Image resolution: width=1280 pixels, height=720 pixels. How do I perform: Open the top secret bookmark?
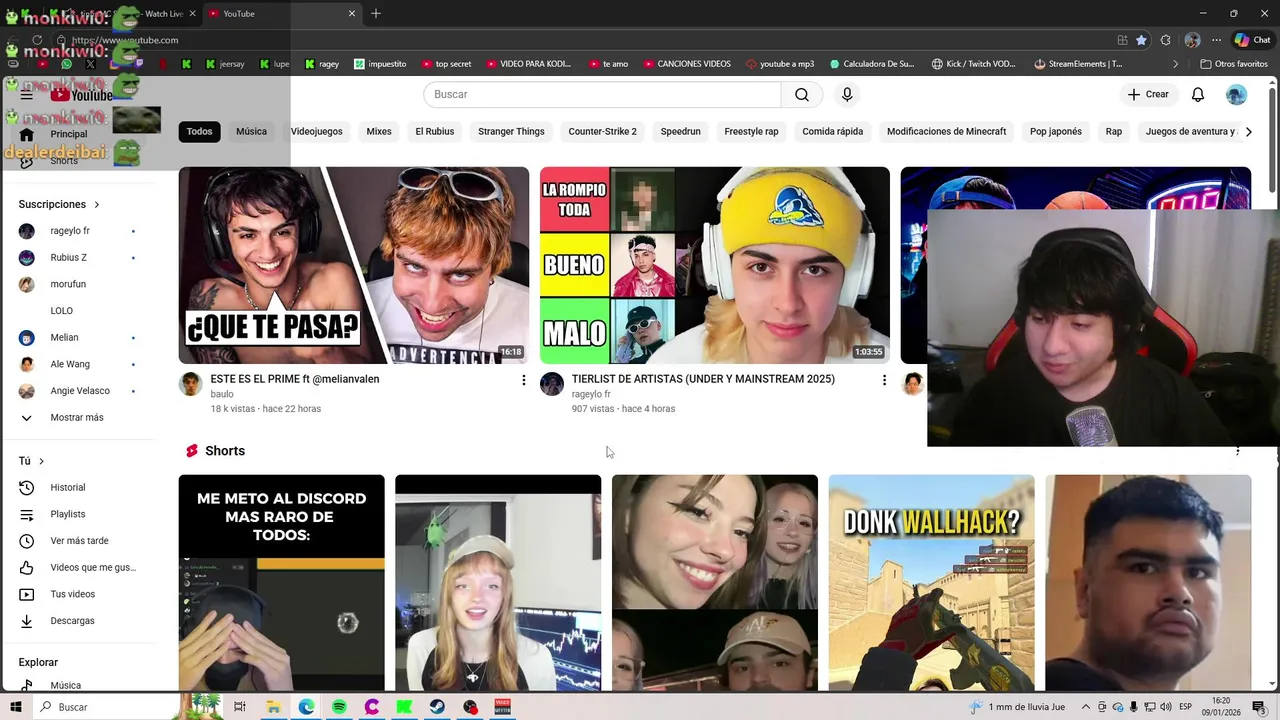point(447,64)
